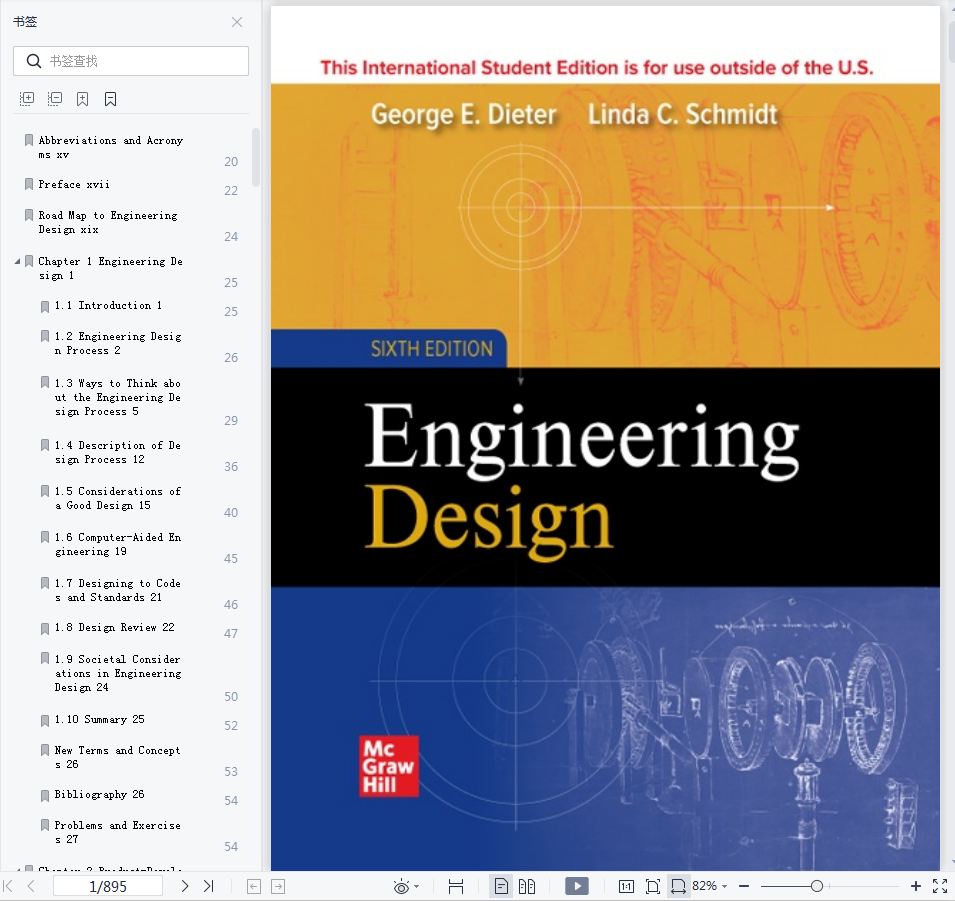The height and width of the screenshot is (901, 955).
Task: Open the Abbreviations and Acronyms bookmark
Action: 110,147
